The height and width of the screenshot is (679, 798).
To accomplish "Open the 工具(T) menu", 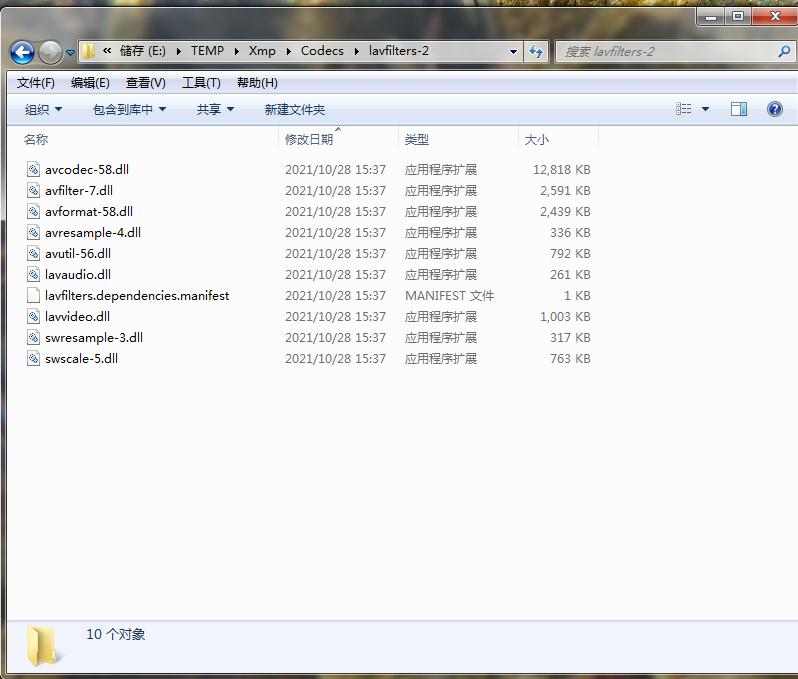I will tap(201, 83).
